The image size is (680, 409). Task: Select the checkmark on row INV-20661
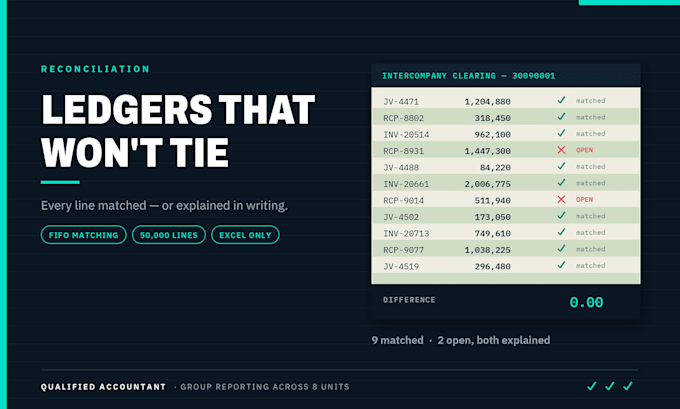[561, 183]
